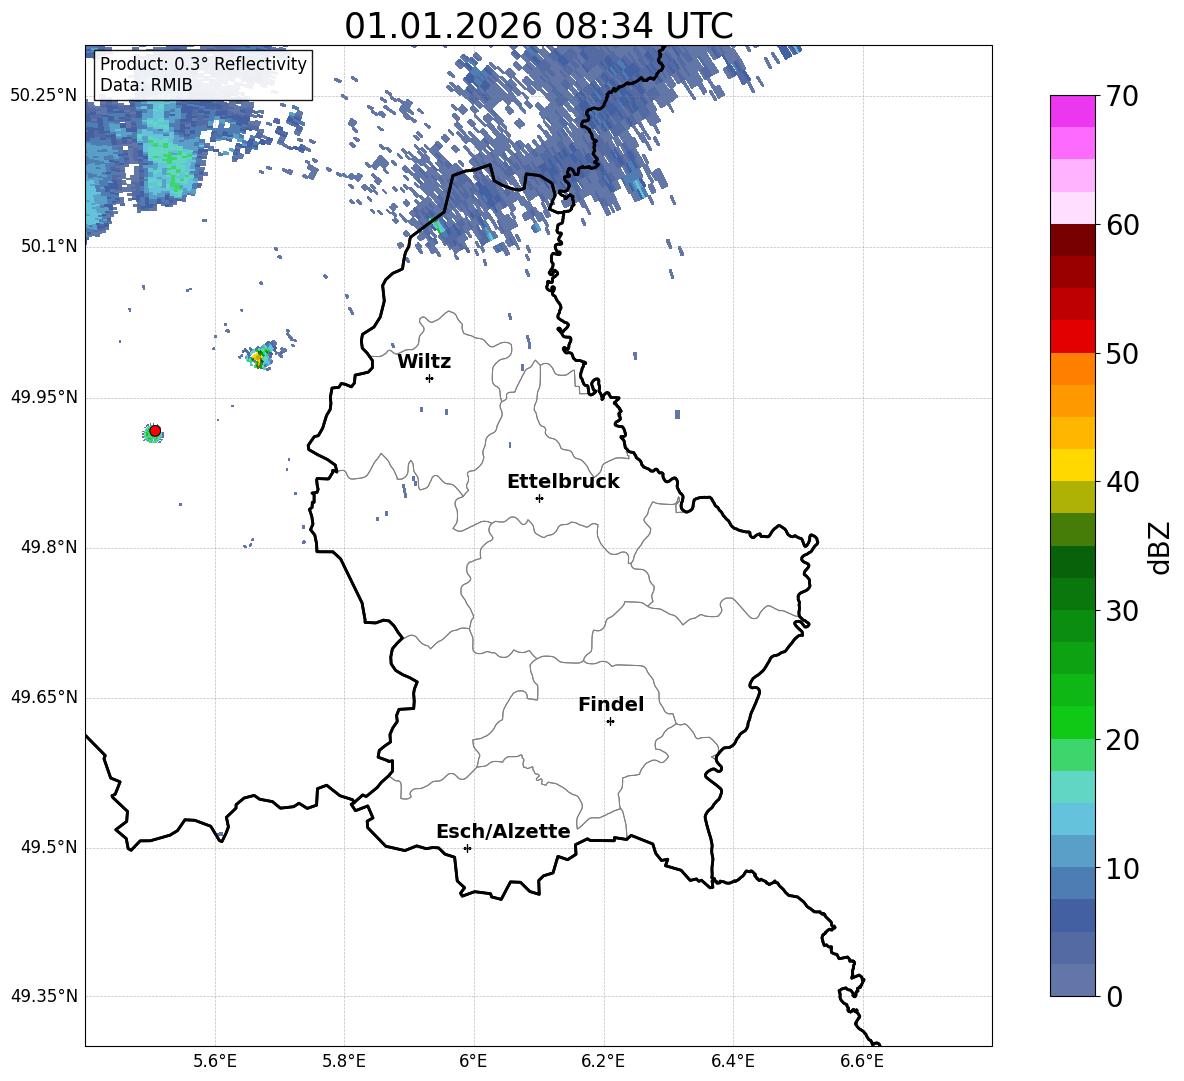Screen dimensions: 1184x1081
Task: Click the 6.2°E longitude label
Action: 603,1061
